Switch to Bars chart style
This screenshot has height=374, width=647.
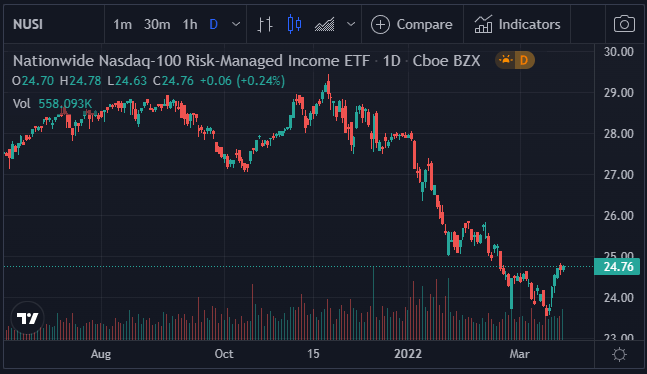265,24
